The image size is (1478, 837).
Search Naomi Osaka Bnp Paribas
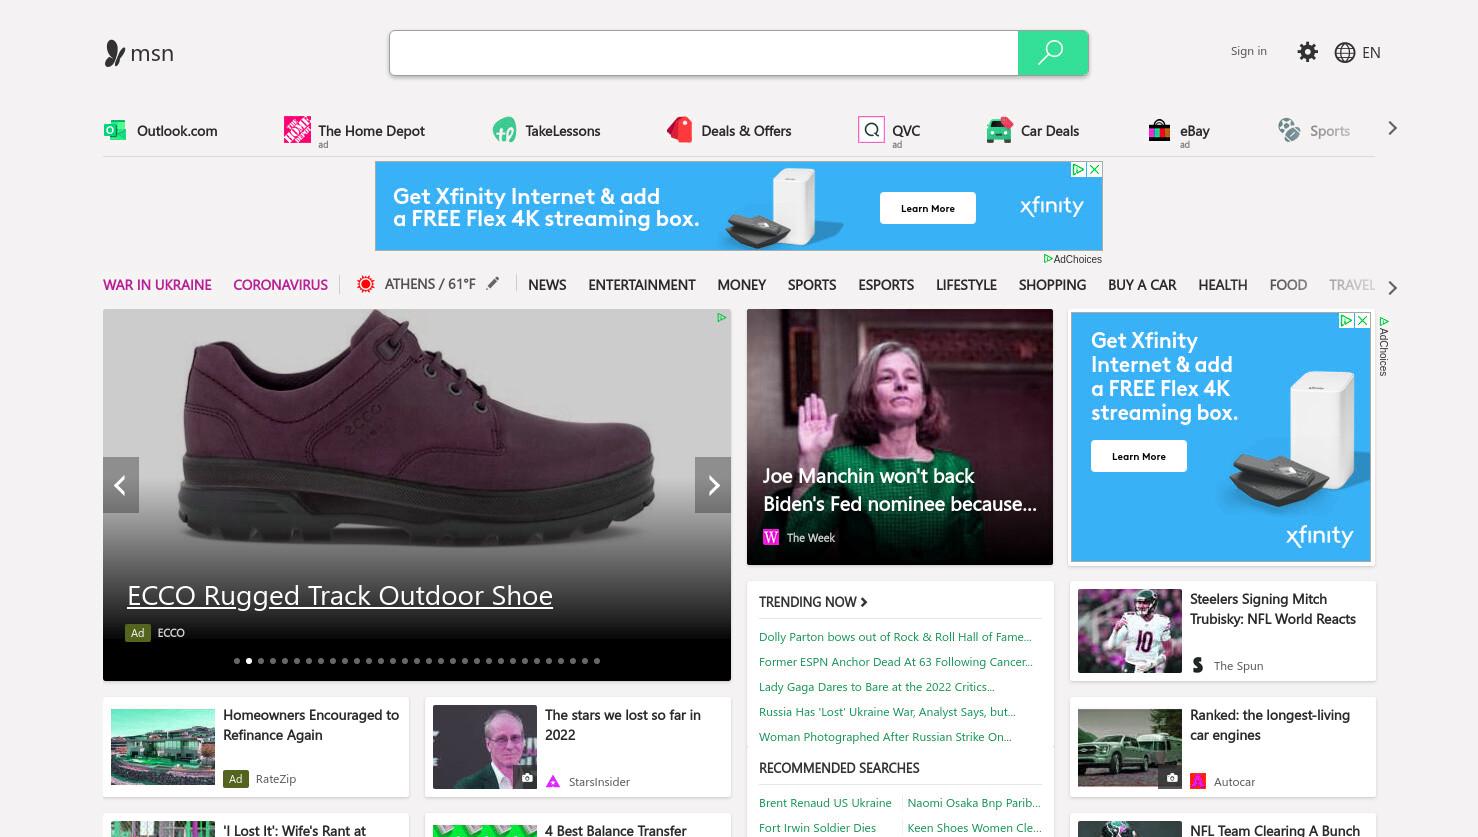coord(974,803)
